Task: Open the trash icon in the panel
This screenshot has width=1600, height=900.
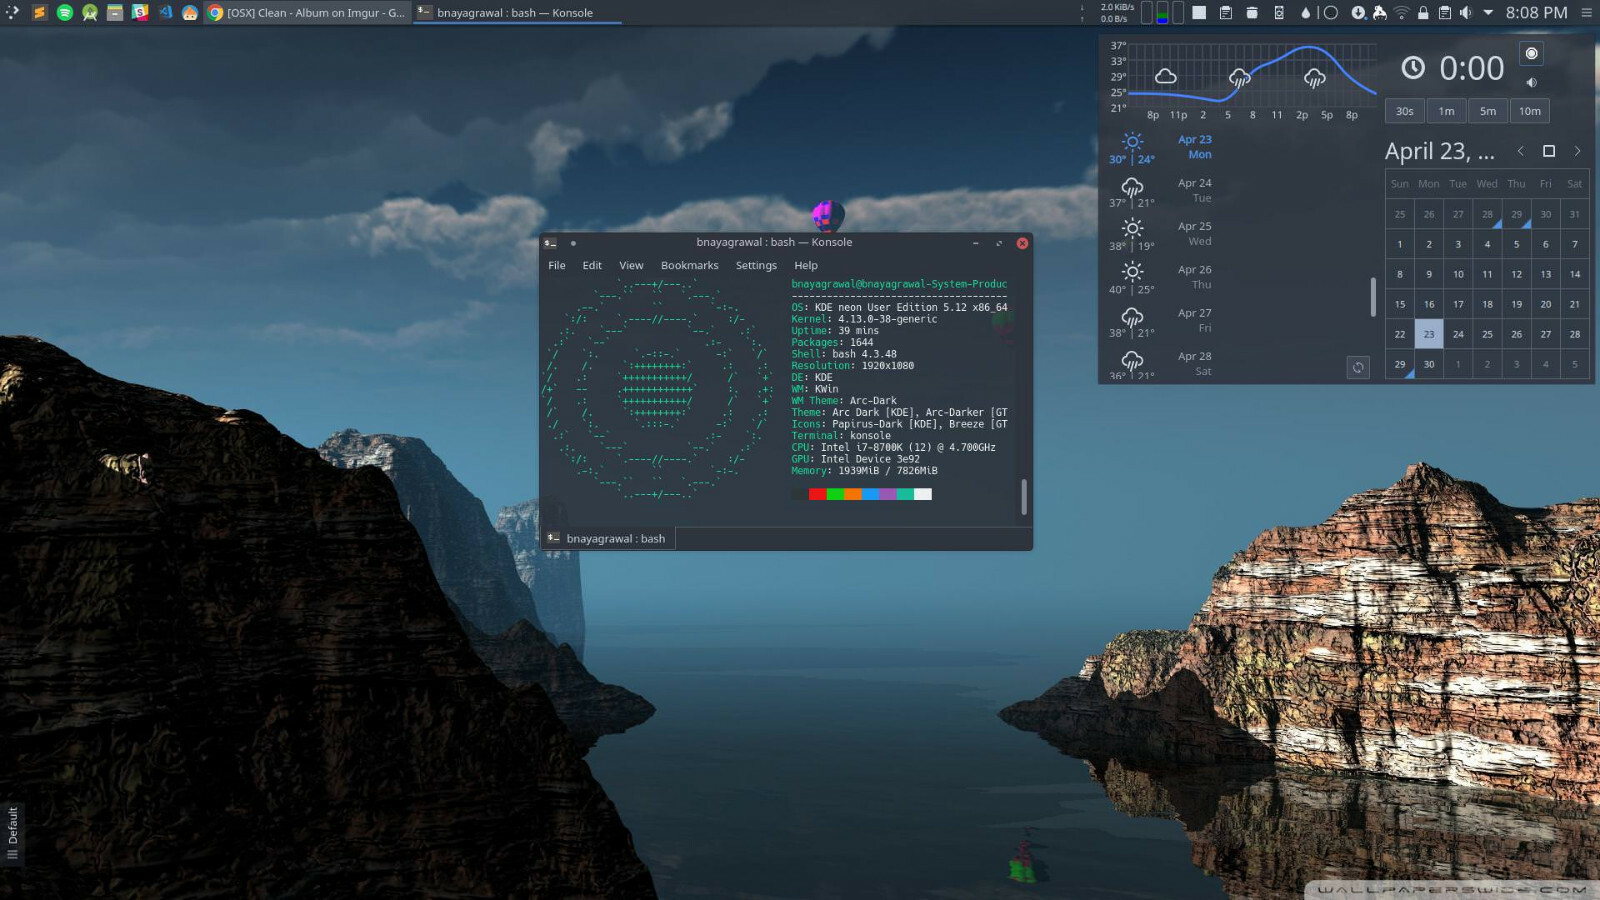Action: tap(1252, 12)
